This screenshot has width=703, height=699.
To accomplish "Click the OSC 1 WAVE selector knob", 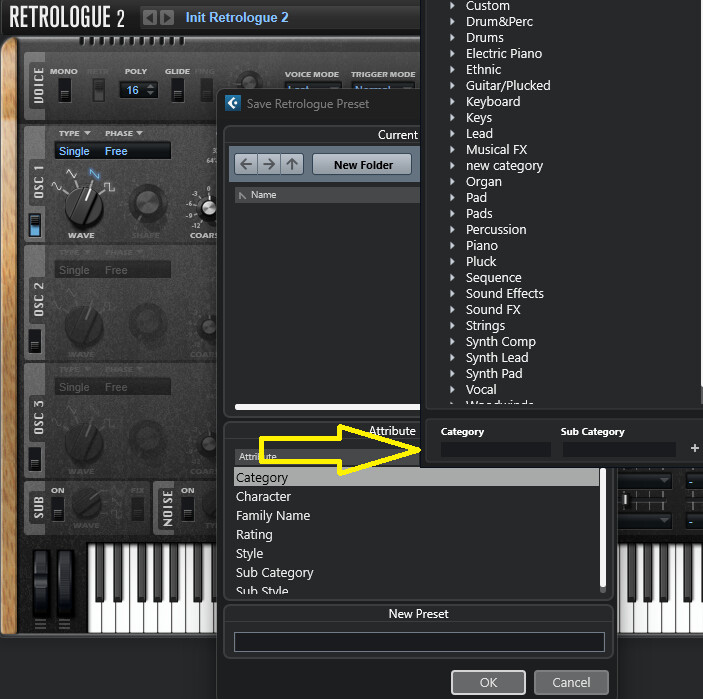I will click(84, 207).
